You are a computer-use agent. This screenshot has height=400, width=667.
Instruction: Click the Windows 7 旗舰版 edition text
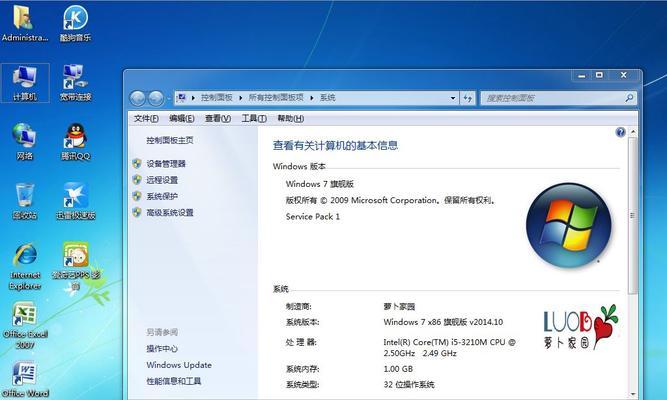pos(320,184)
